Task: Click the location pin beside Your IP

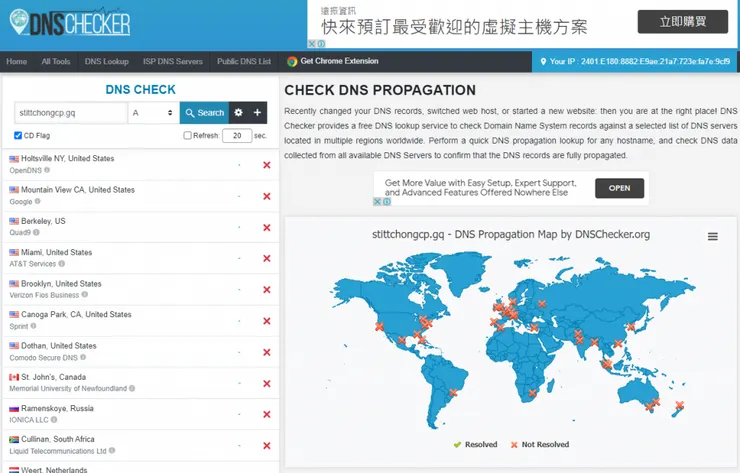Action: tap(543, 61)
